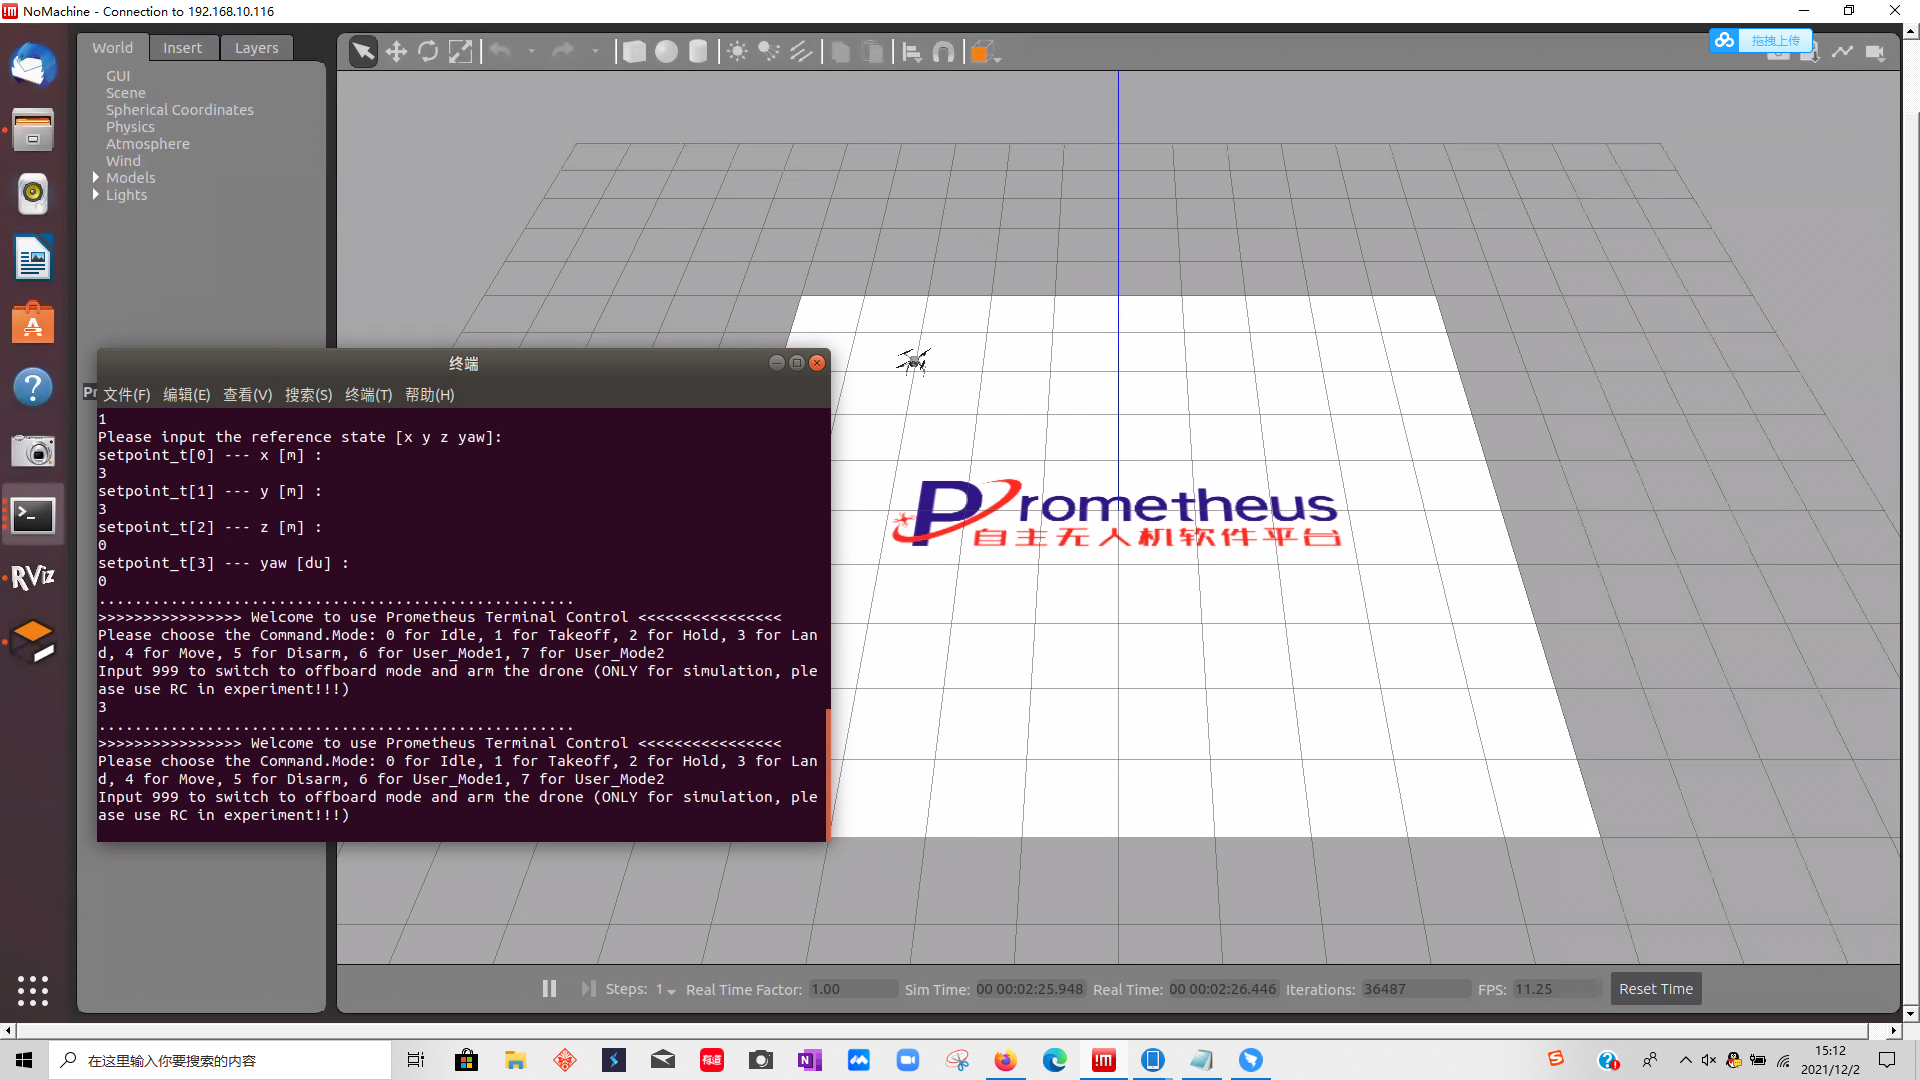
Task: Toggle the snap magnet tool
Action: pyautogui.click(x=944, y=52)
